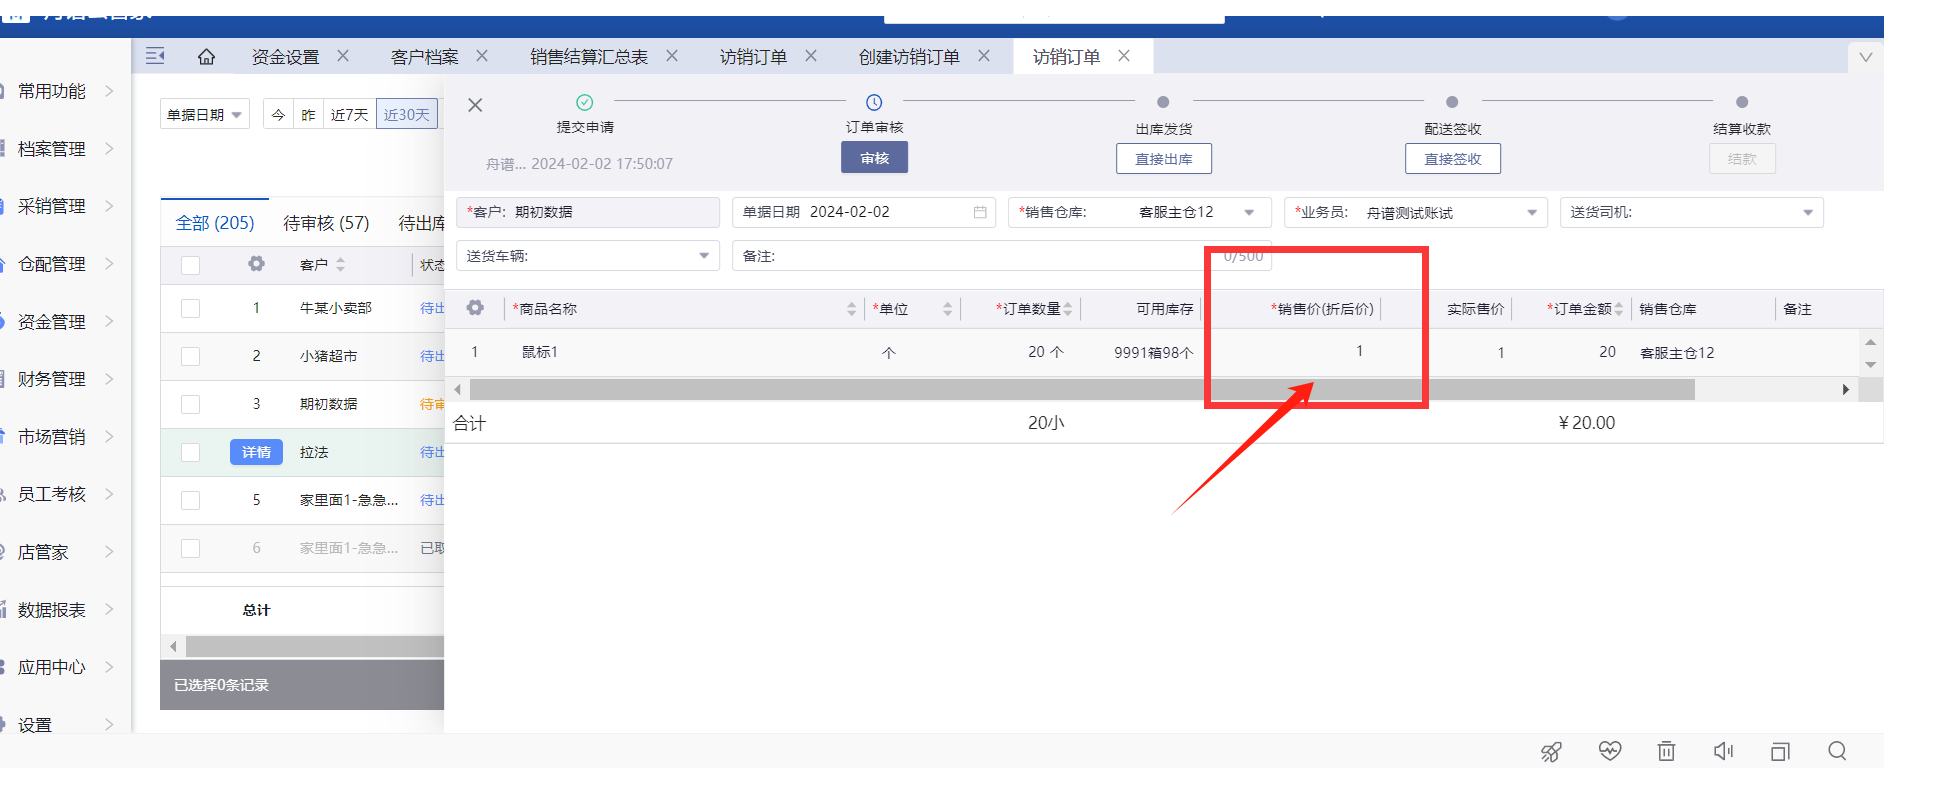Click the 审核 button
Screen dimensions: 1949x805
874,158
